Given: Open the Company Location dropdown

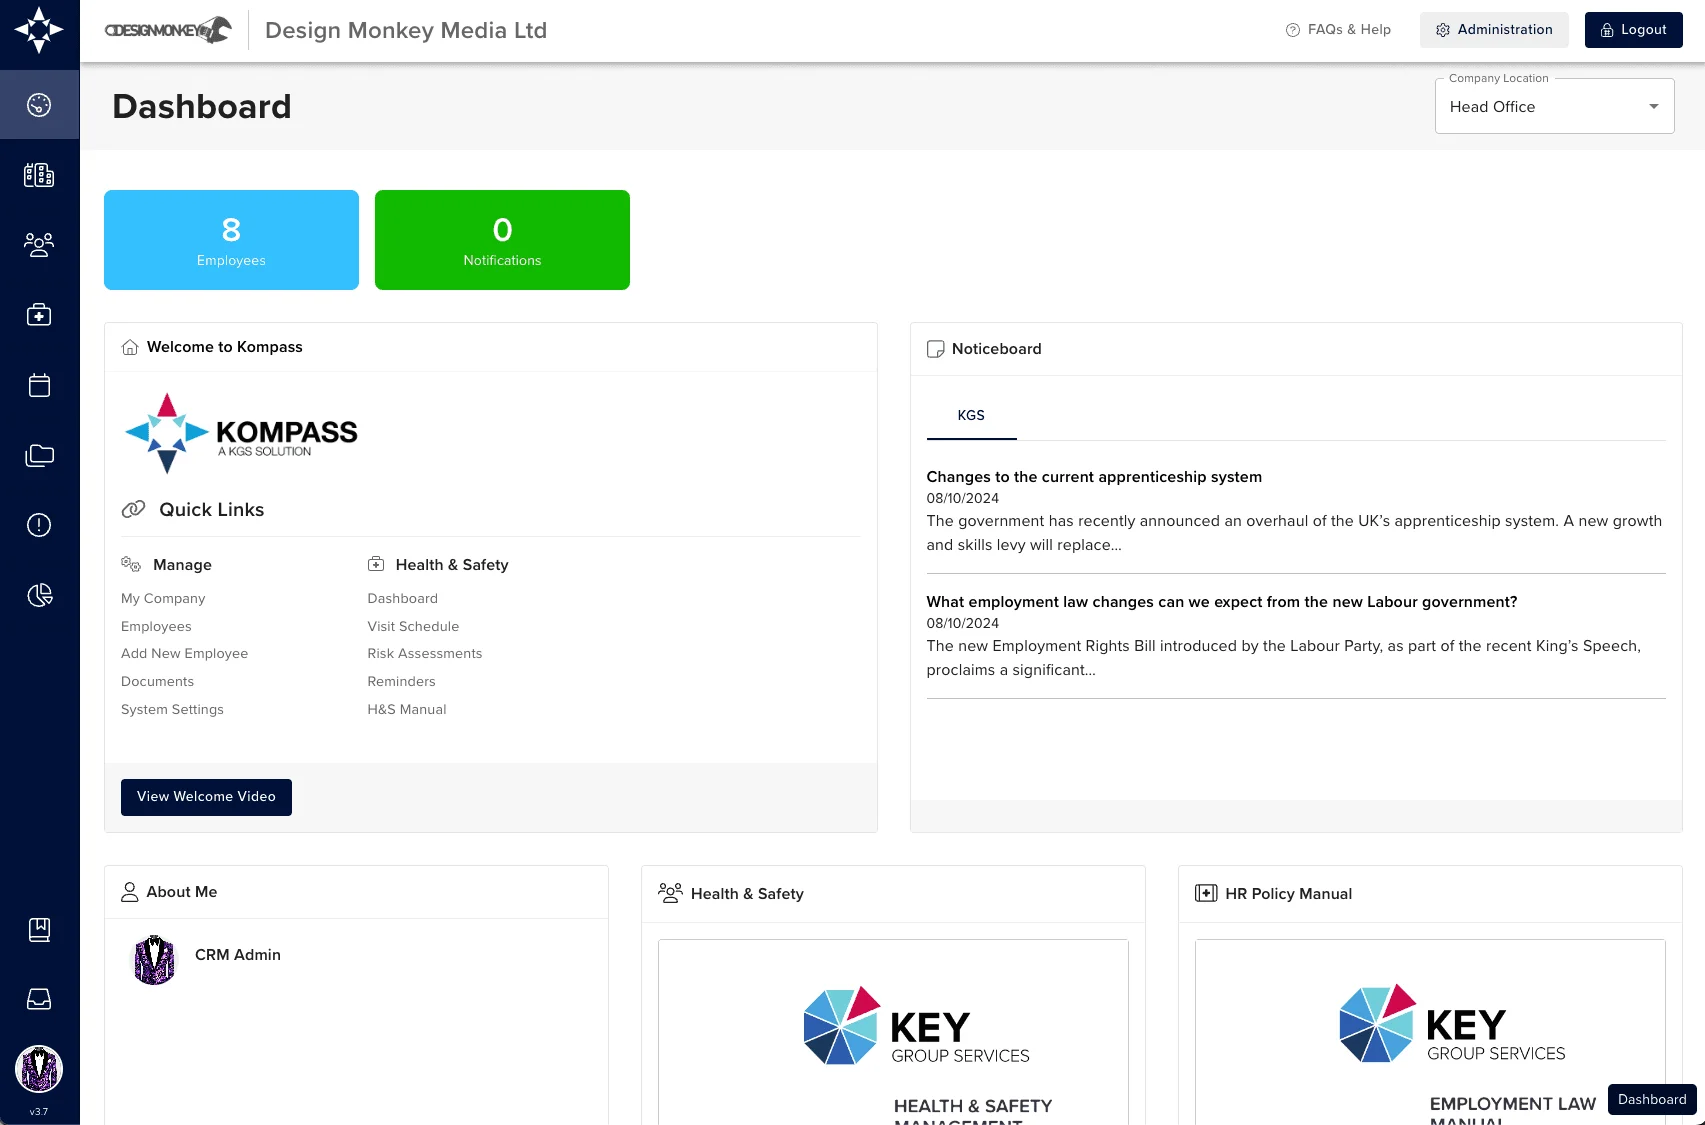Looking at the screenshot, I should coord(1554,106).
